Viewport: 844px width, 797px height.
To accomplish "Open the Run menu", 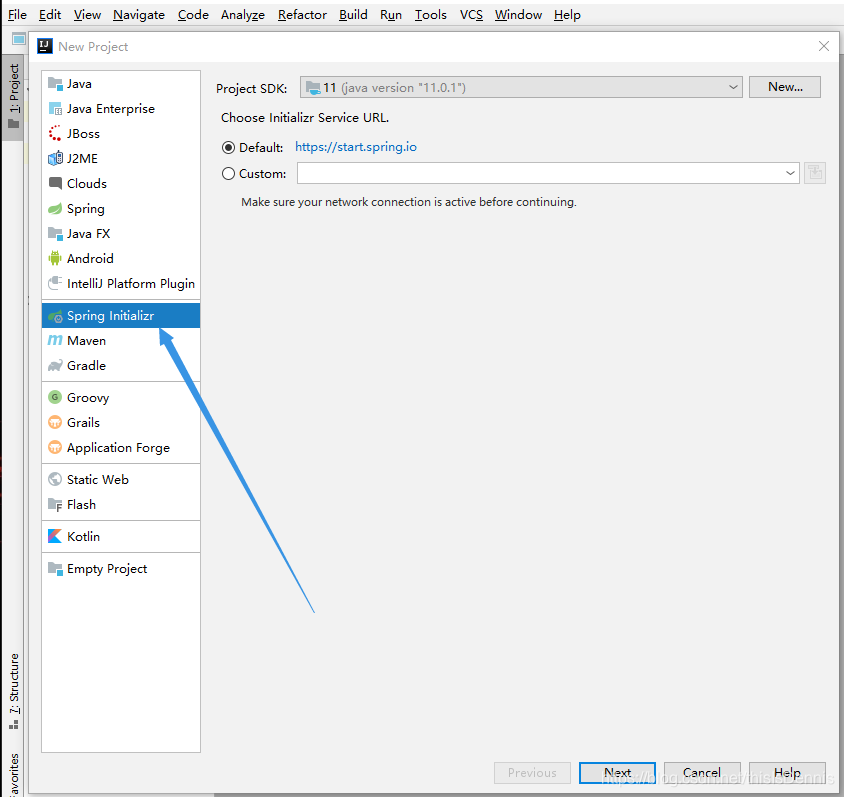I will tap(391, 15).
